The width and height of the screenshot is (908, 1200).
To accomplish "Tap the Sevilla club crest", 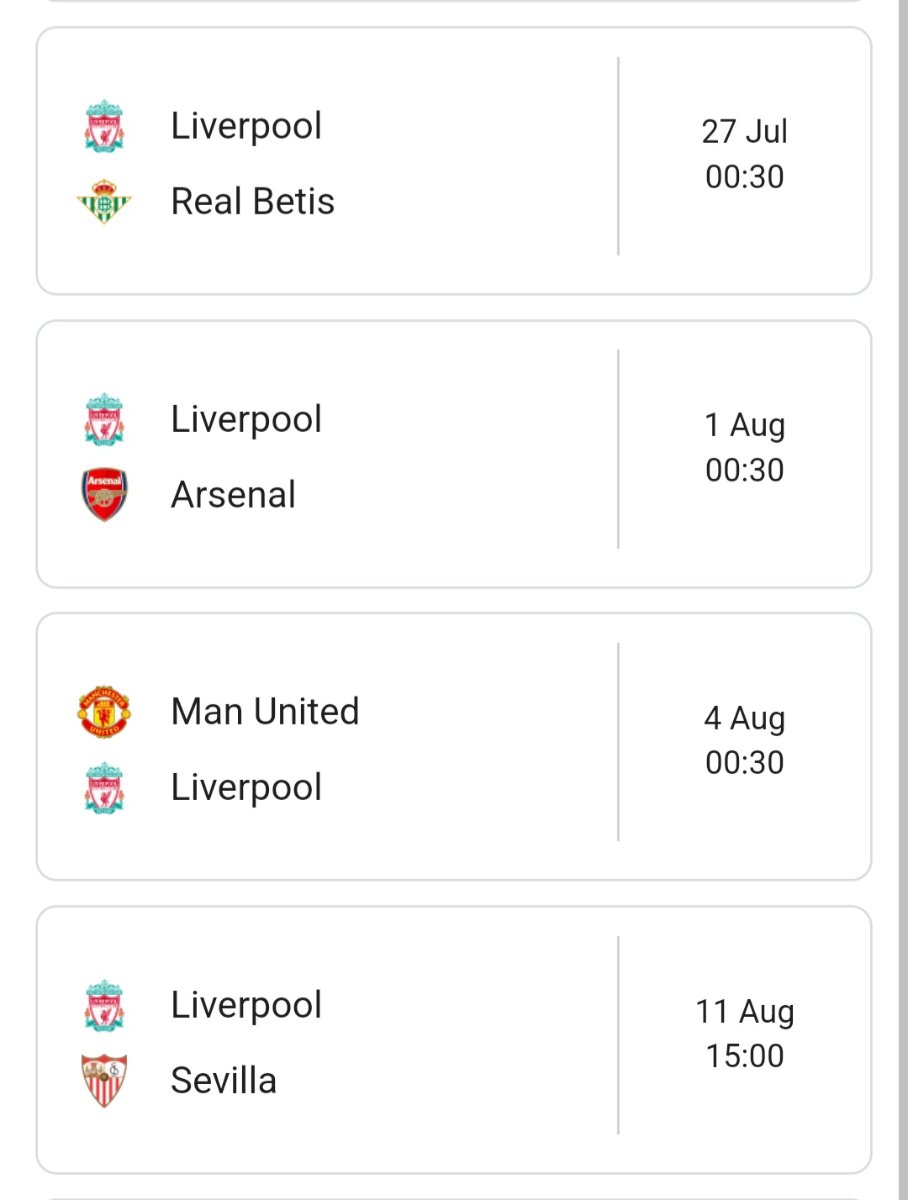I will click(104, 1081).
